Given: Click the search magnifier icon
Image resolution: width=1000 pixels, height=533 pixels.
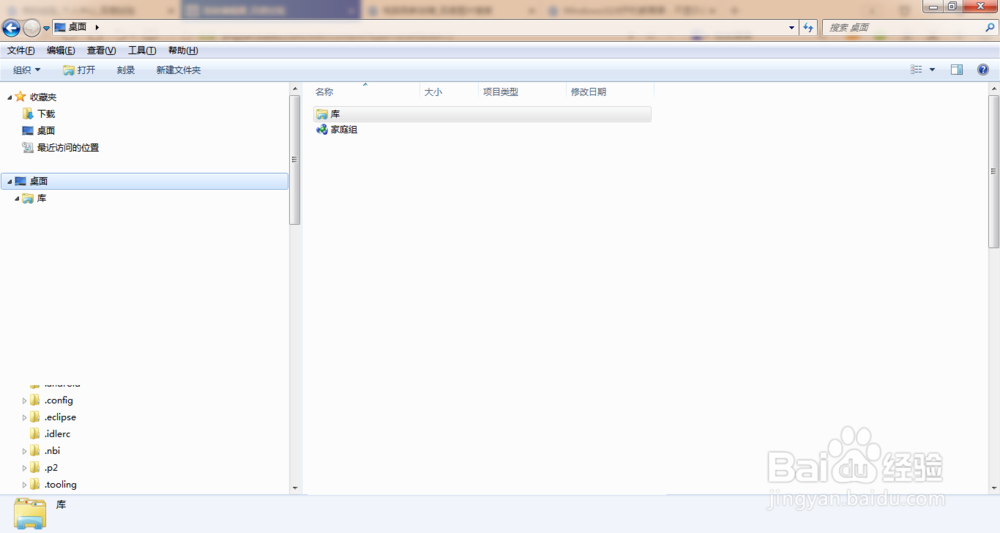Looking at the screenshot, I should [x=990, y=27].
